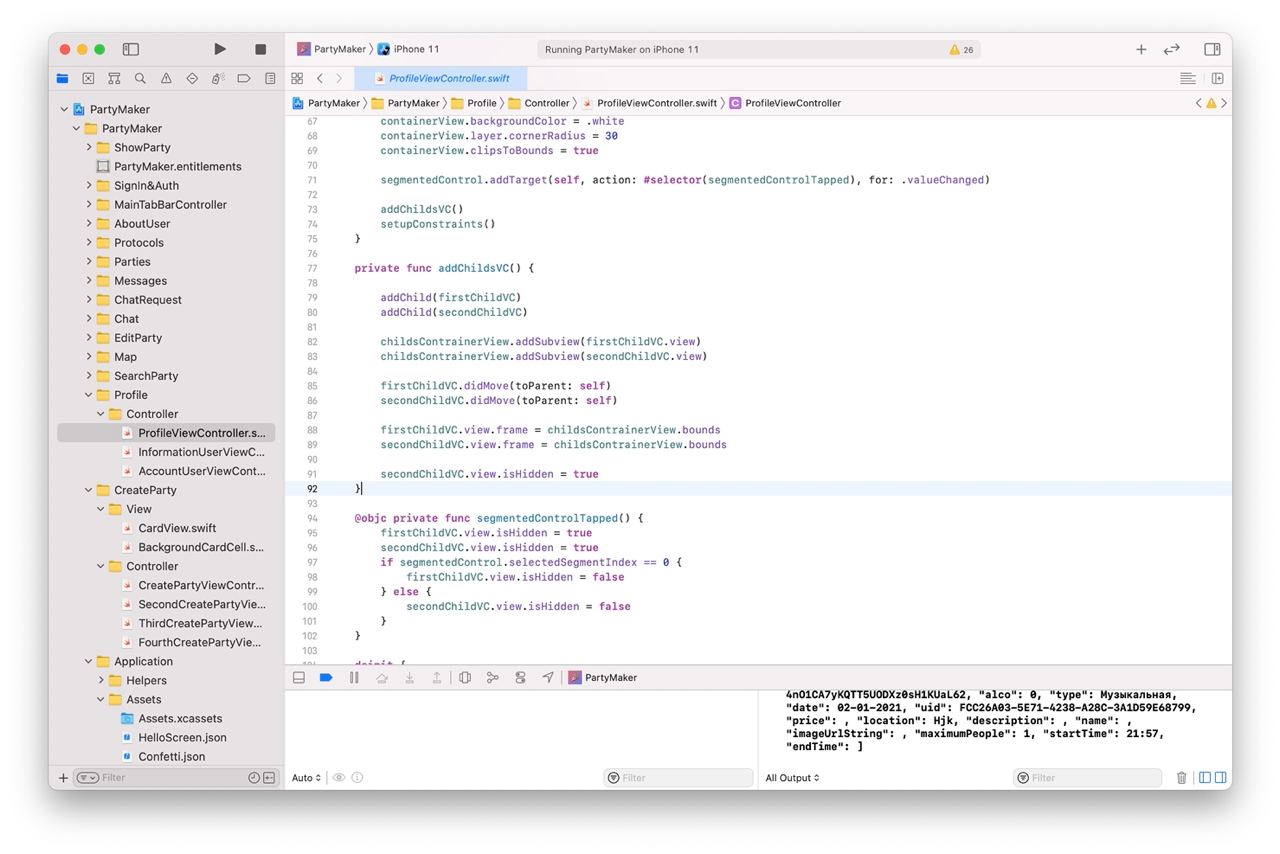Open the Breakpoint navigator icon
This screenshot has height=854, width=1280.
pos(244,78)
